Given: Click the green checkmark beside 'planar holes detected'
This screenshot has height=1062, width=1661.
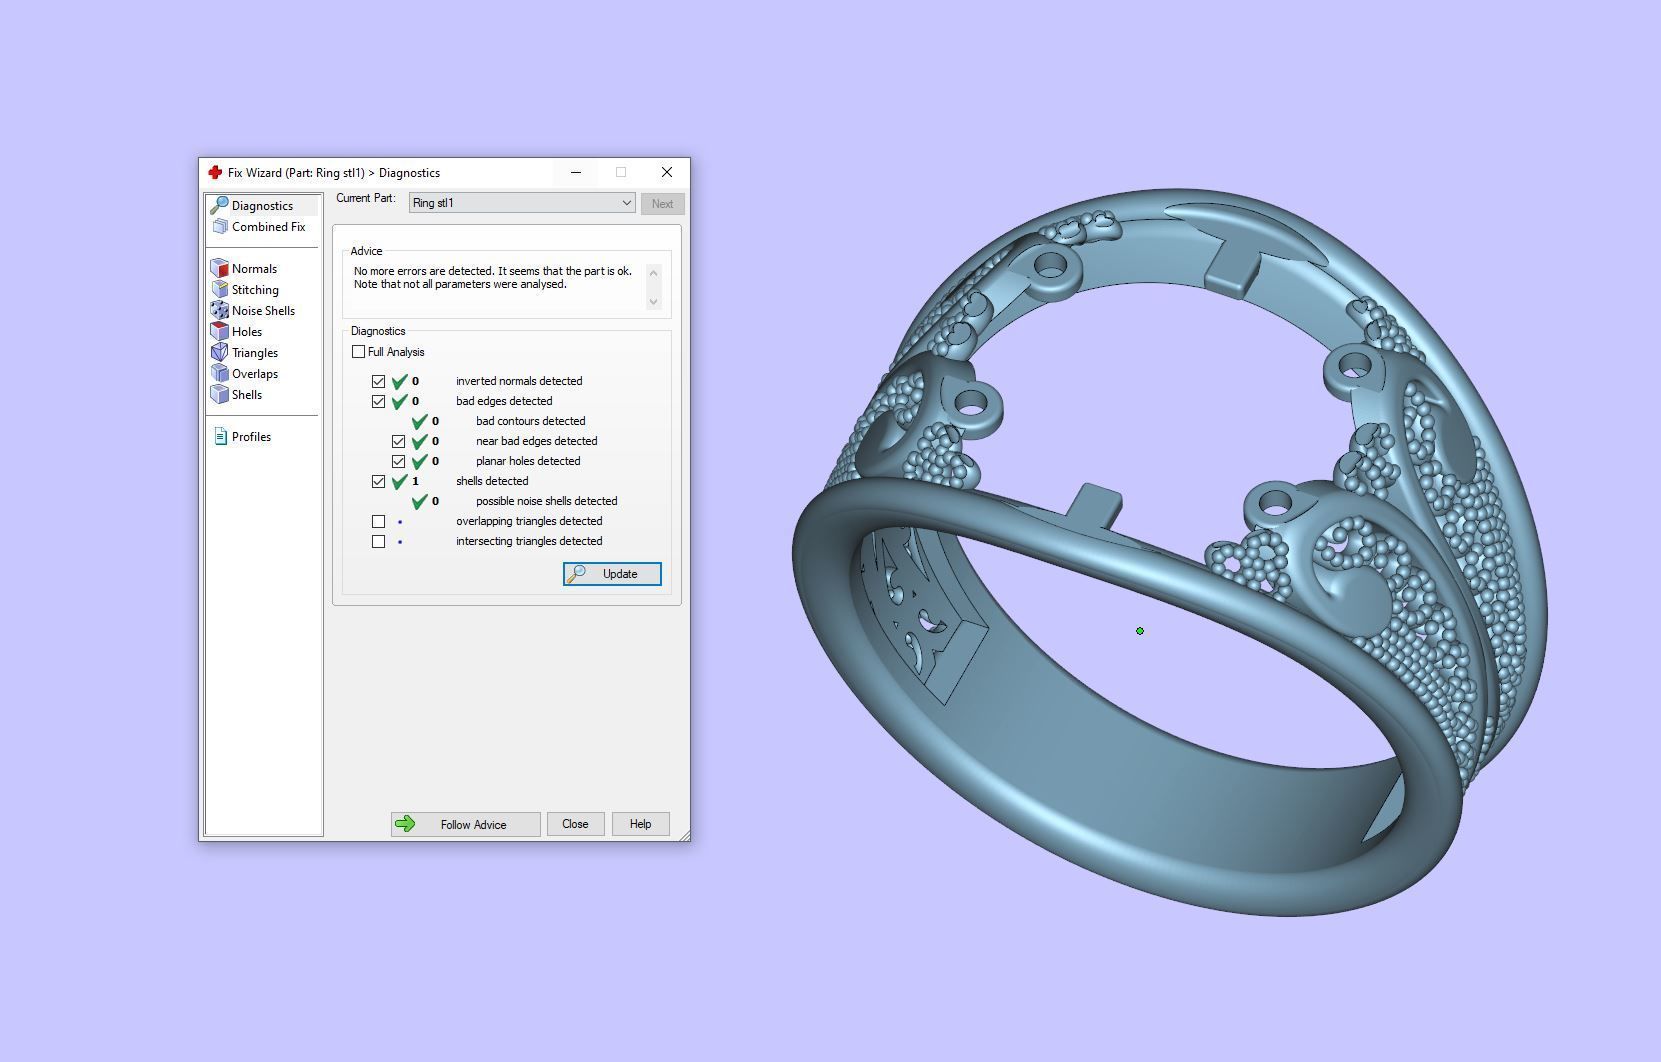Looking at the screenshot, I should (x=420, y=461).
